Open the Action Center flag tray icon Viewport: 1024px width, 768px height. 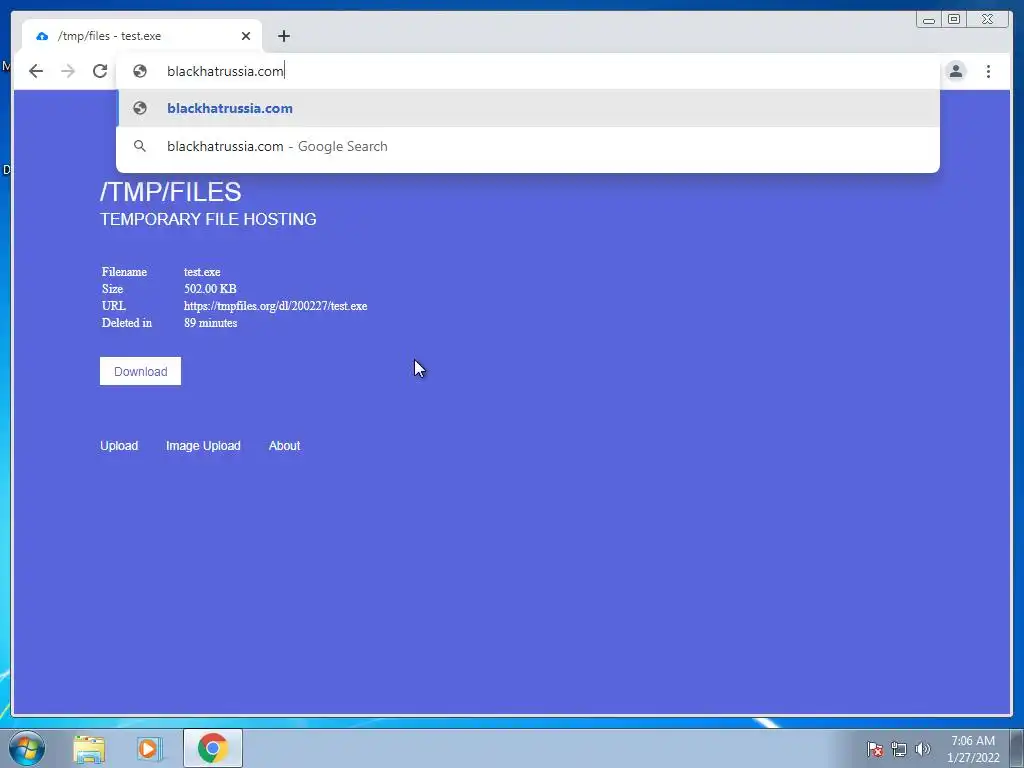875,749
